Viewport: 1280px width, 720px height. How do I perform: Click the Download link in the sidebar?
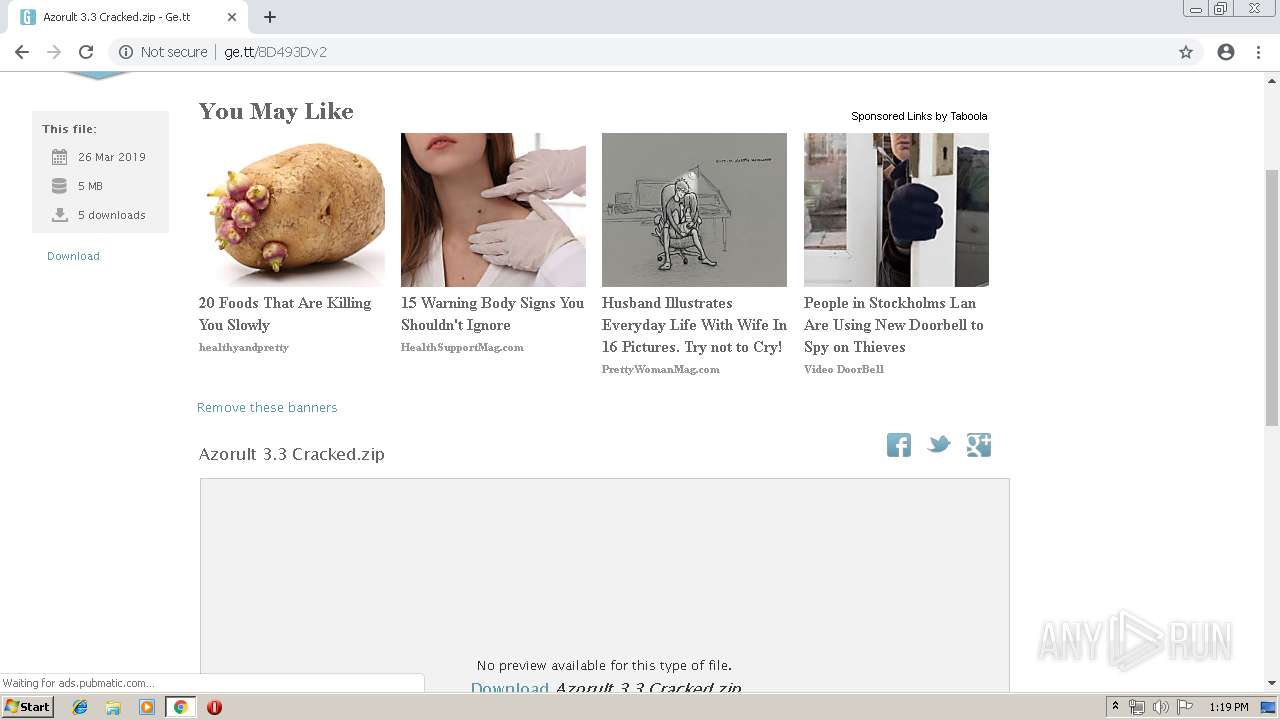point(73,256)
